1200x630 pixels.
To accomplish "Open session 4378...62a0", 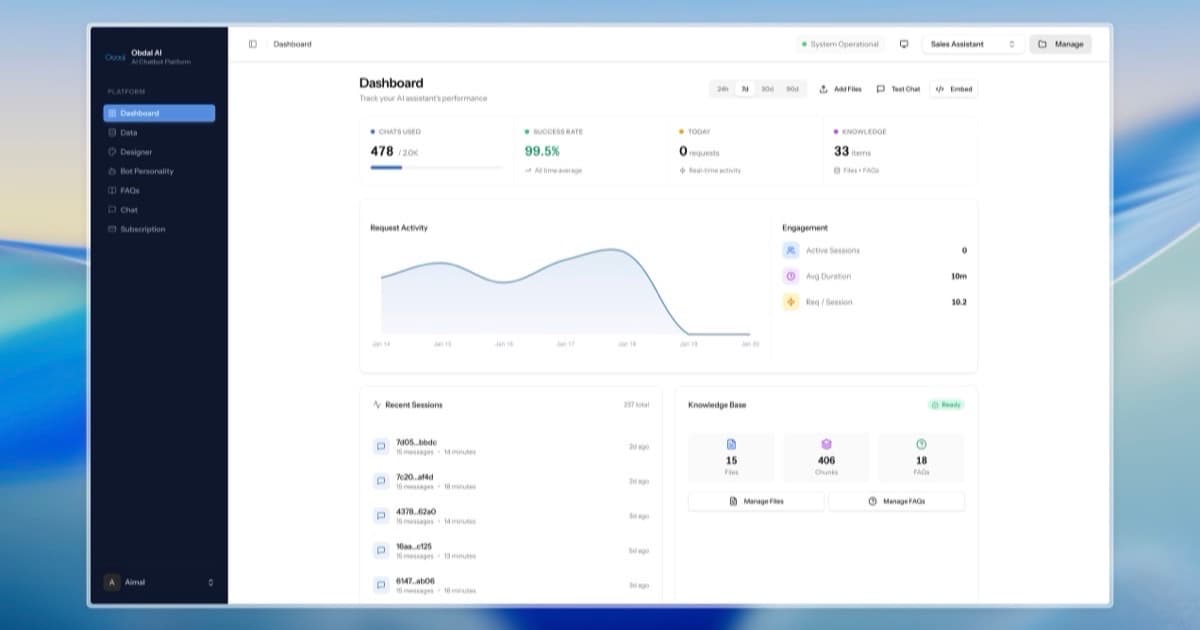I will (x=511, y=516).
